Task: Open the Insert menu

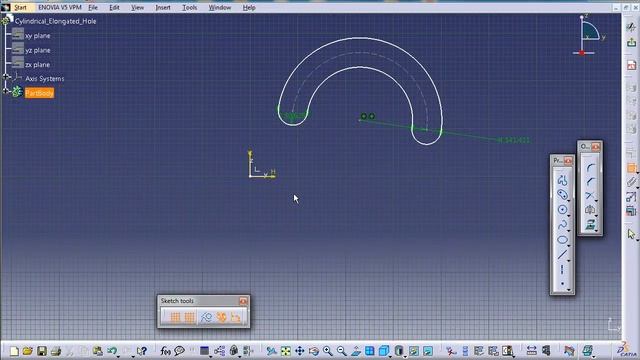Action: [x=163, y=7]
